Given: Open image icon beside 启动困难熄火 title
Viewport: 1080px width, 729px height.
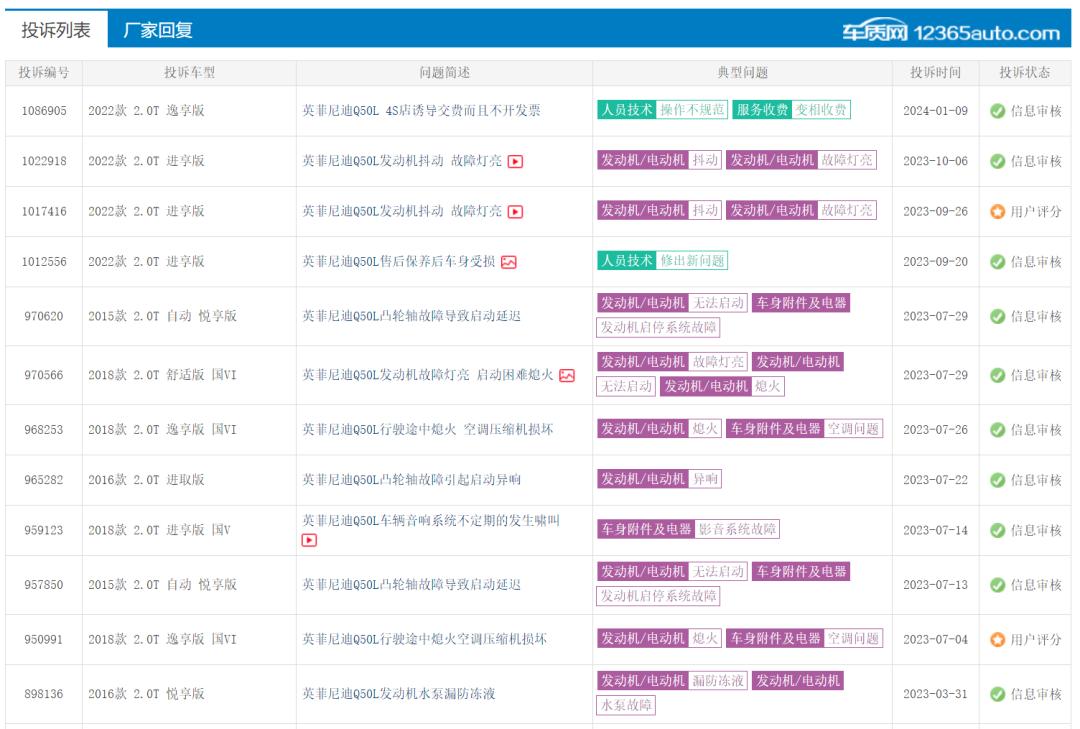Looking at the screenshot, I should pyautogui.click(x=567, y=375).
